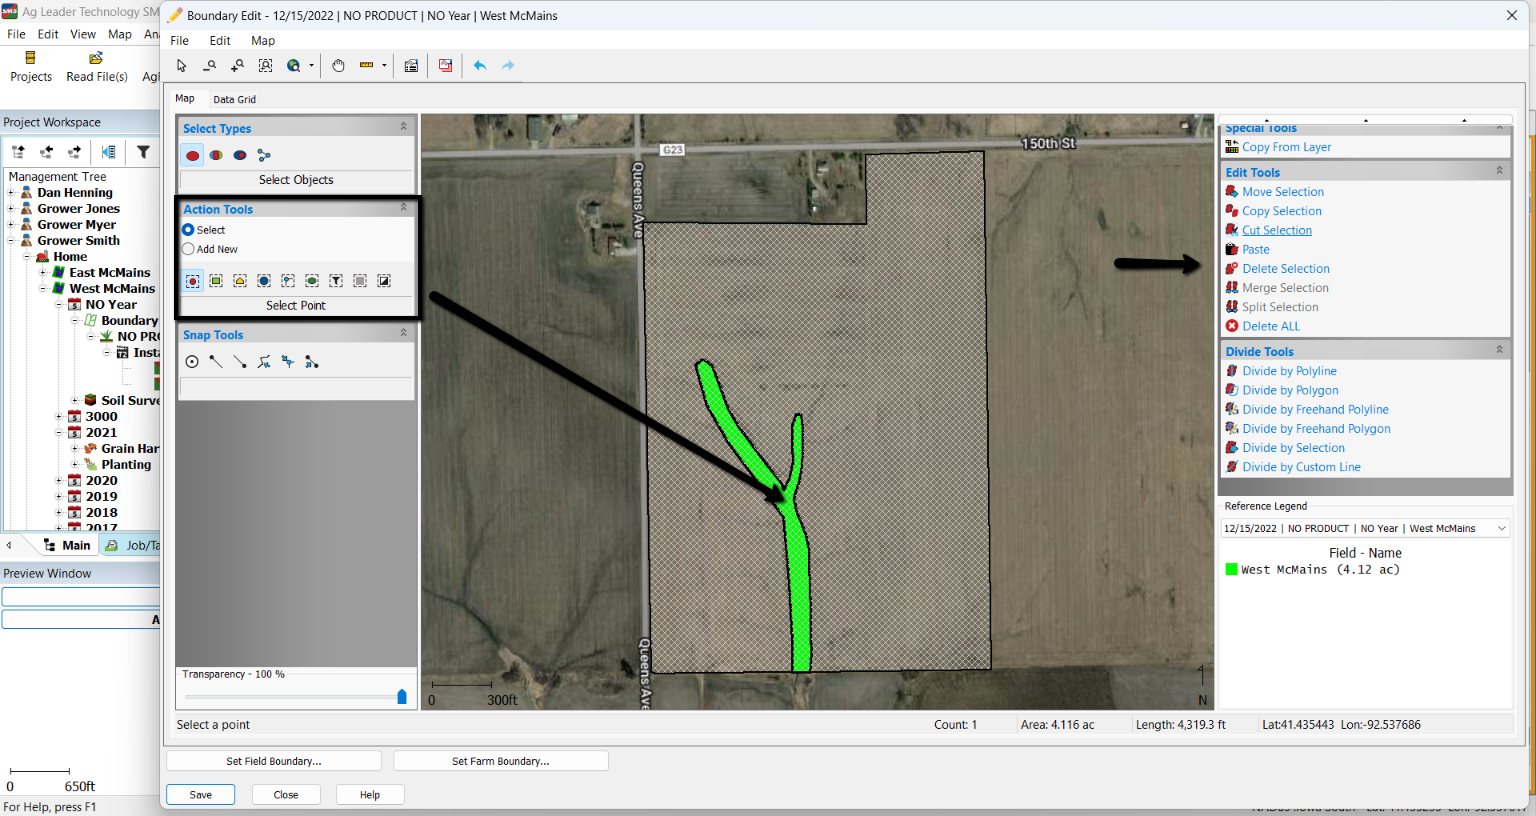Choose the Select radio button
The height and width of the screenshot is (816, 1536).
pyautogui.click(x=188, y=230)
